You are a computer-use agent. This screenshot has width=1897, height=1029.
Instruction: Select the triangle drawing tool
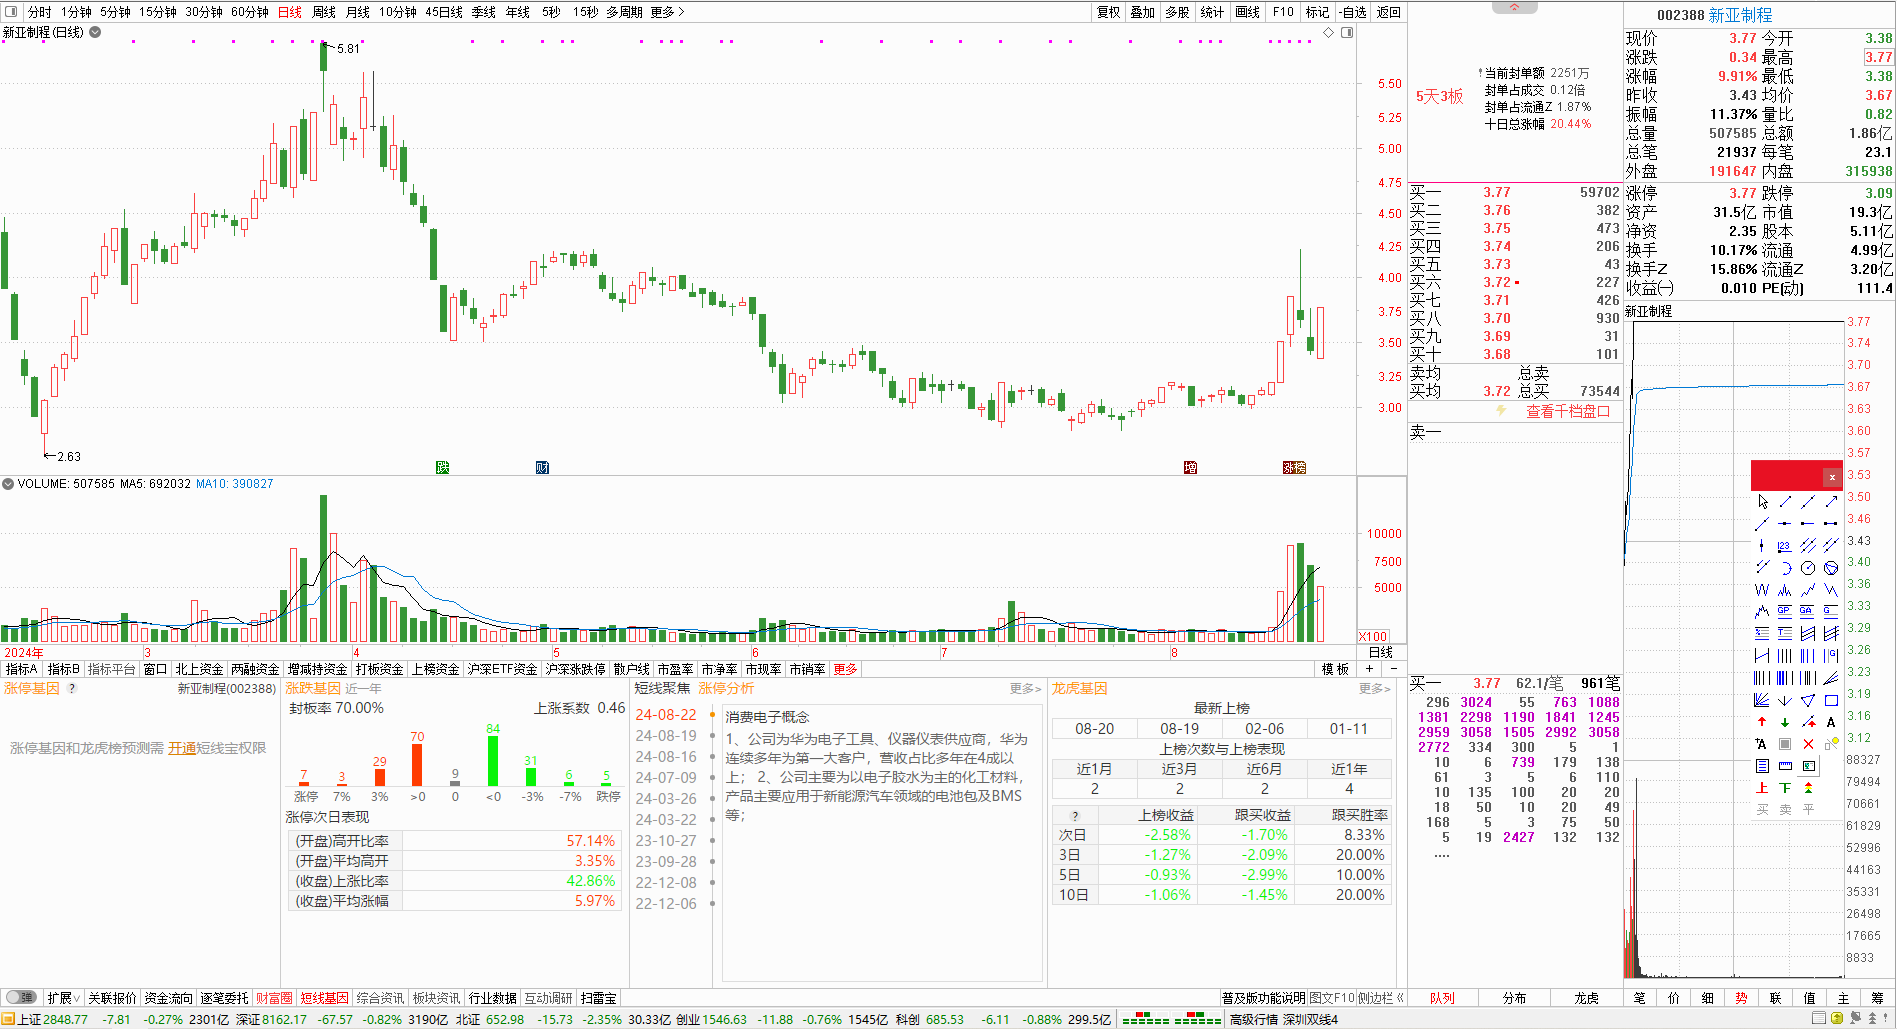click(1808, 700)
